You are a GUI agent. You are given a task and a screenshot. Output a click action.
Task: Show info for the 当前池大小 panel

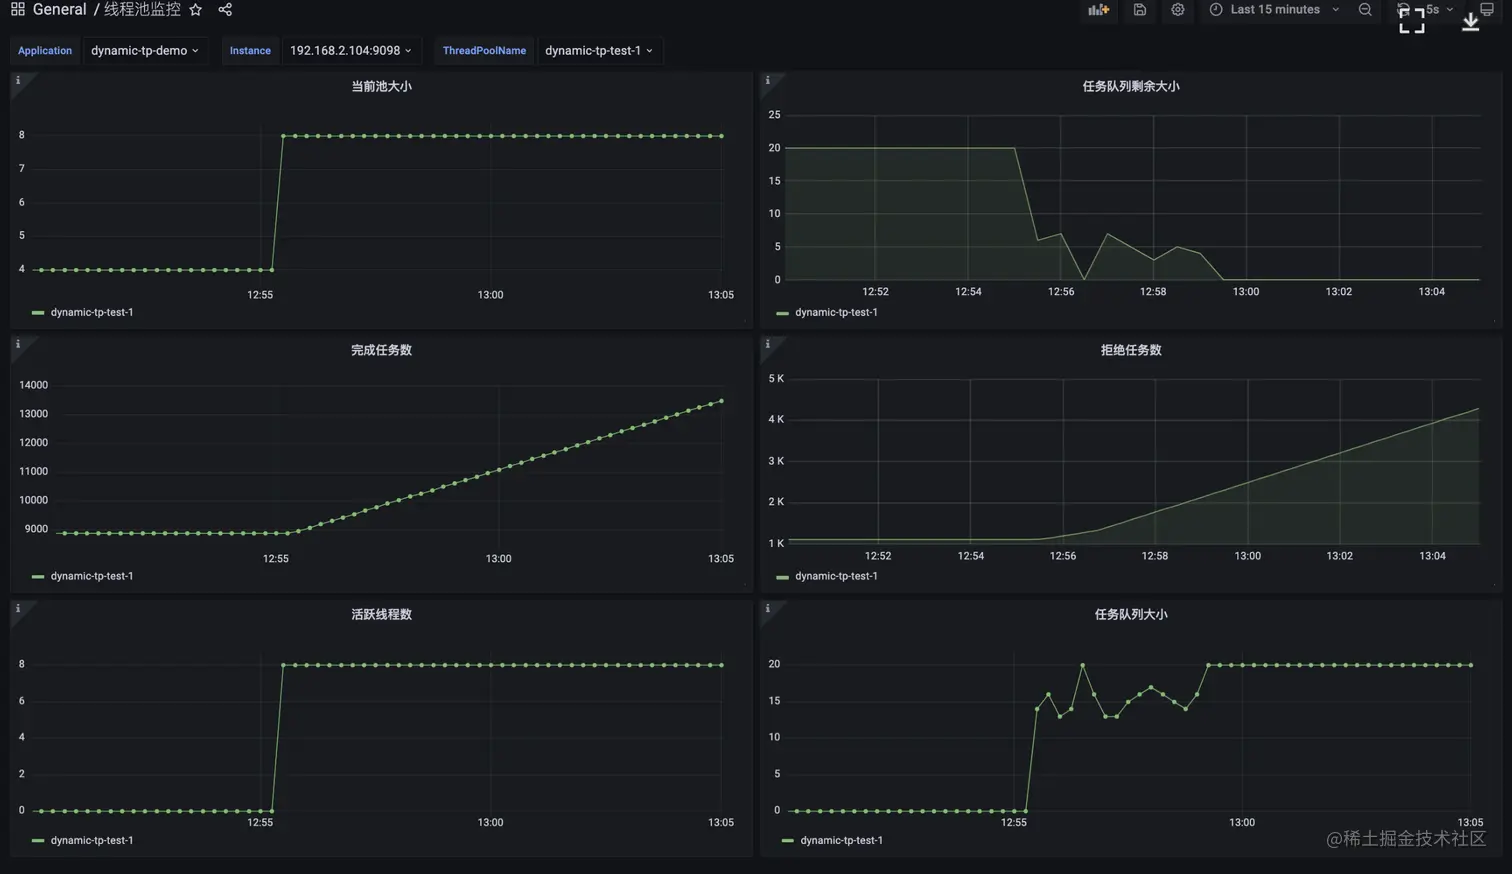pos(17,80)
